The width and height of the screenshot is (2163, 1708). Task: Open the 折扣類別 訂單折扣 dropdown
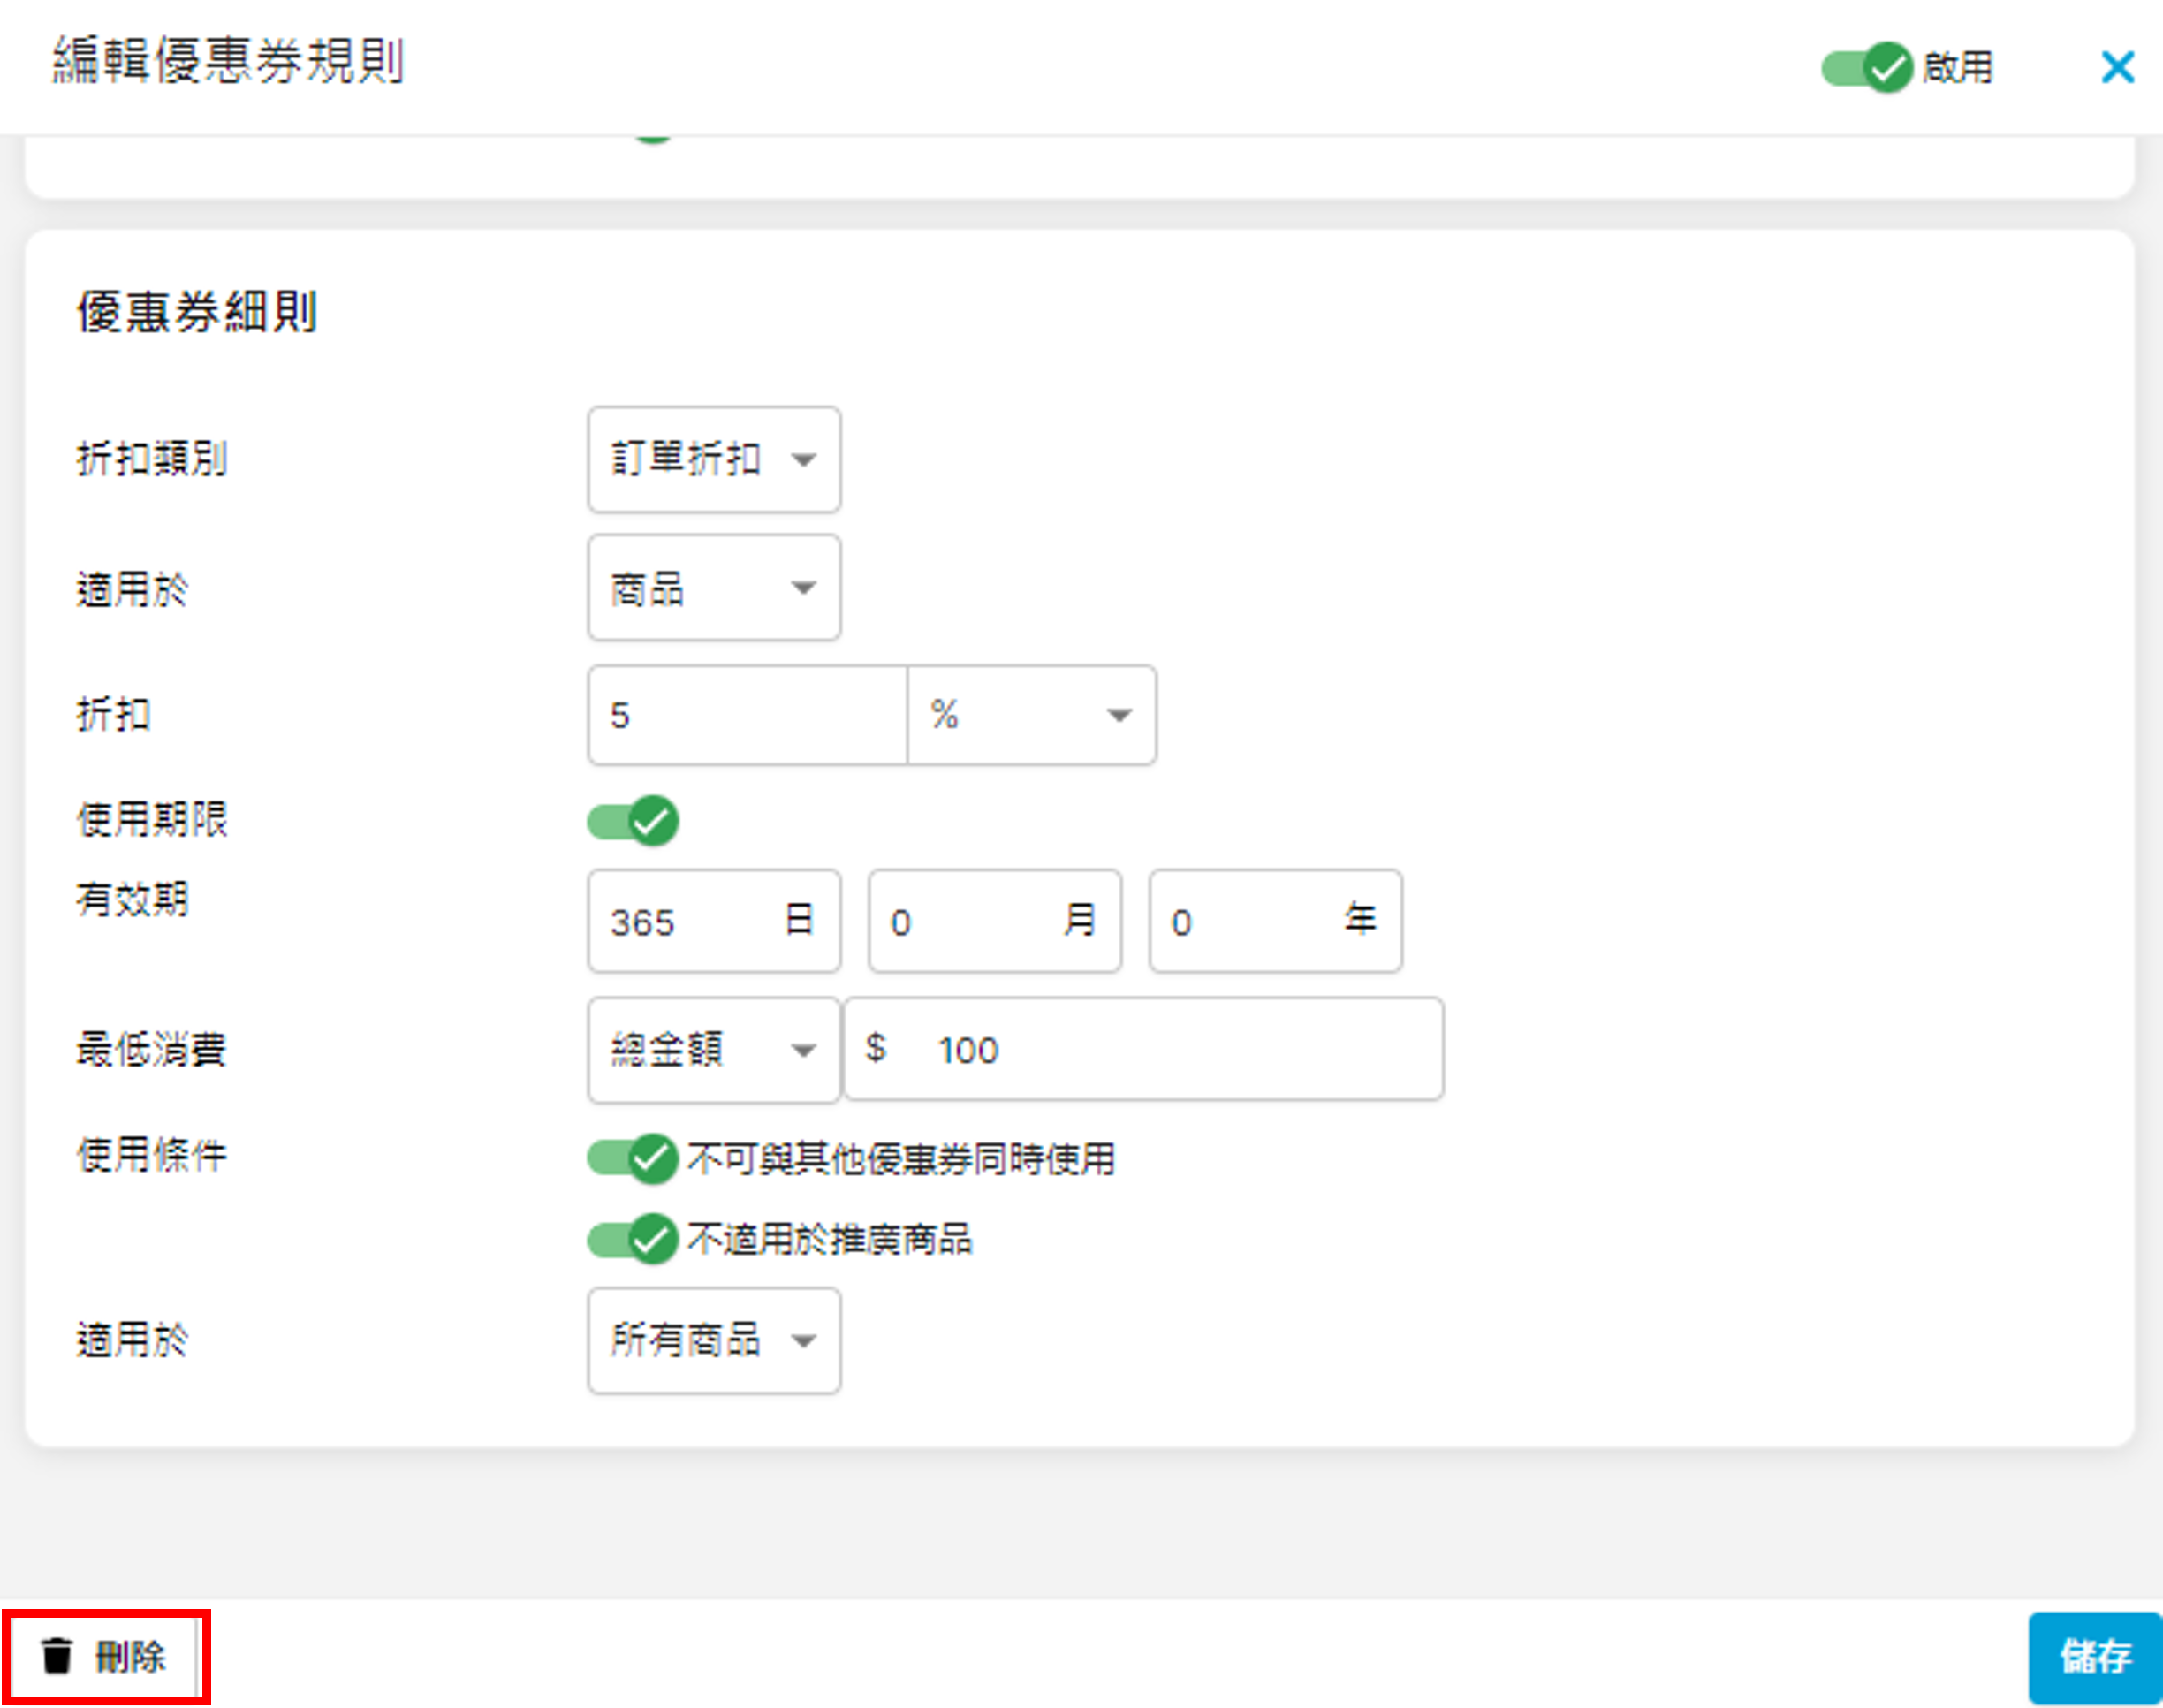pos(714,460)
